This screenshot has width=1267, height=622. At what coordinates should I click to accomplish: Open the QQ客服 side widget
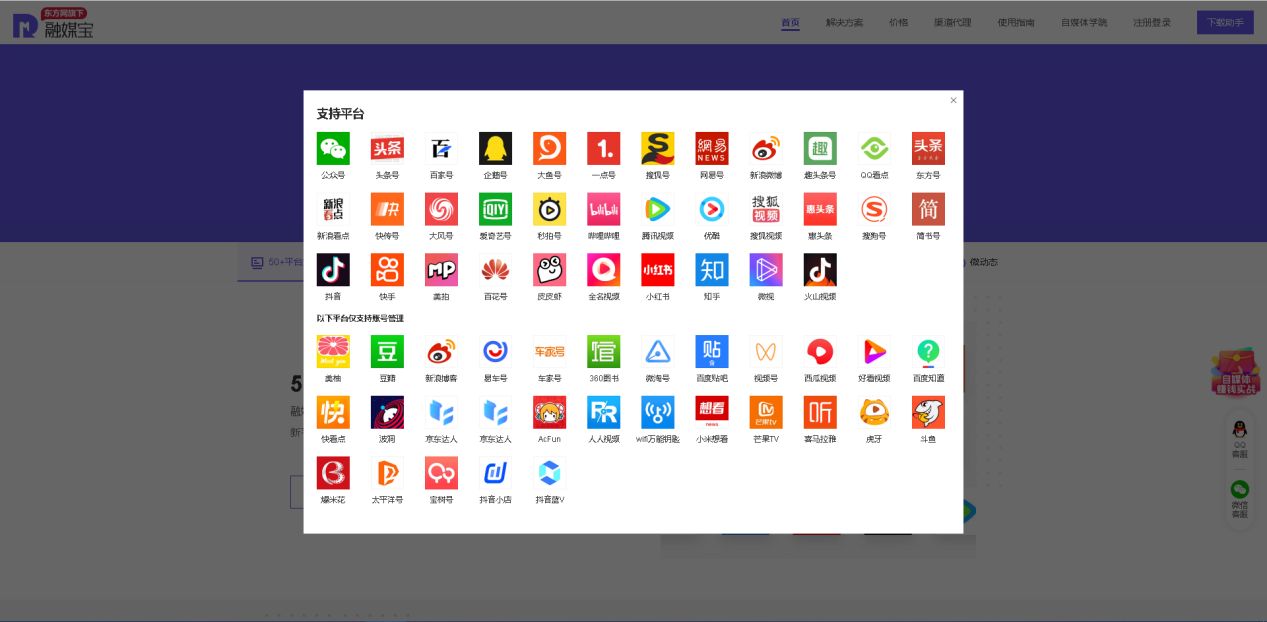pyautogui.click(x=1239, y=439)
